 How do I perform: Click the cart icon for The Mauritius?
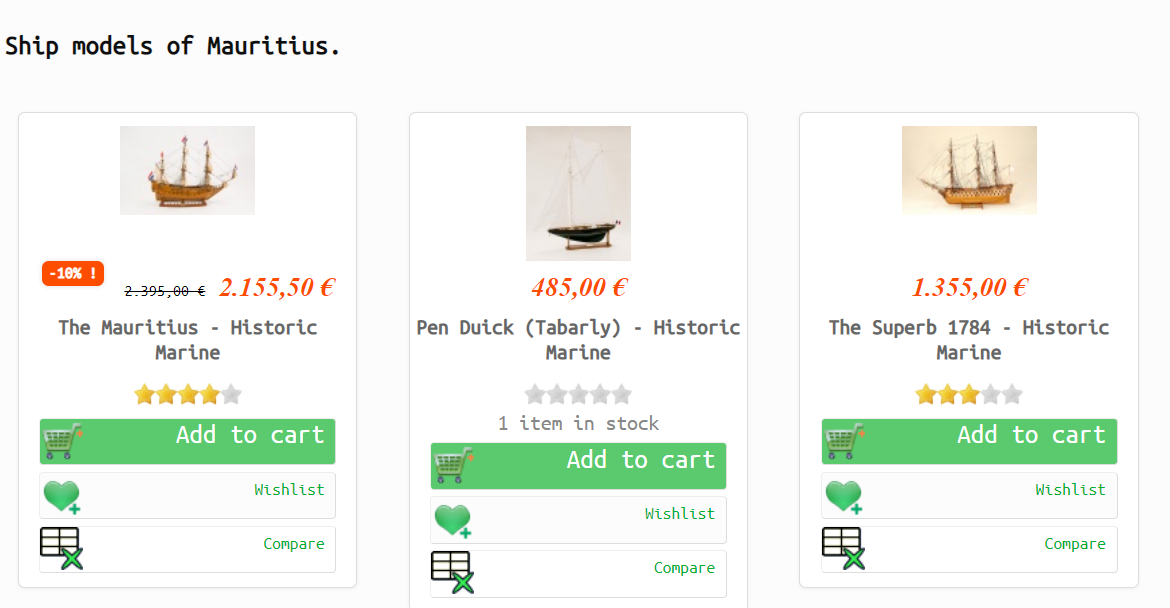[x=62, y=441]
